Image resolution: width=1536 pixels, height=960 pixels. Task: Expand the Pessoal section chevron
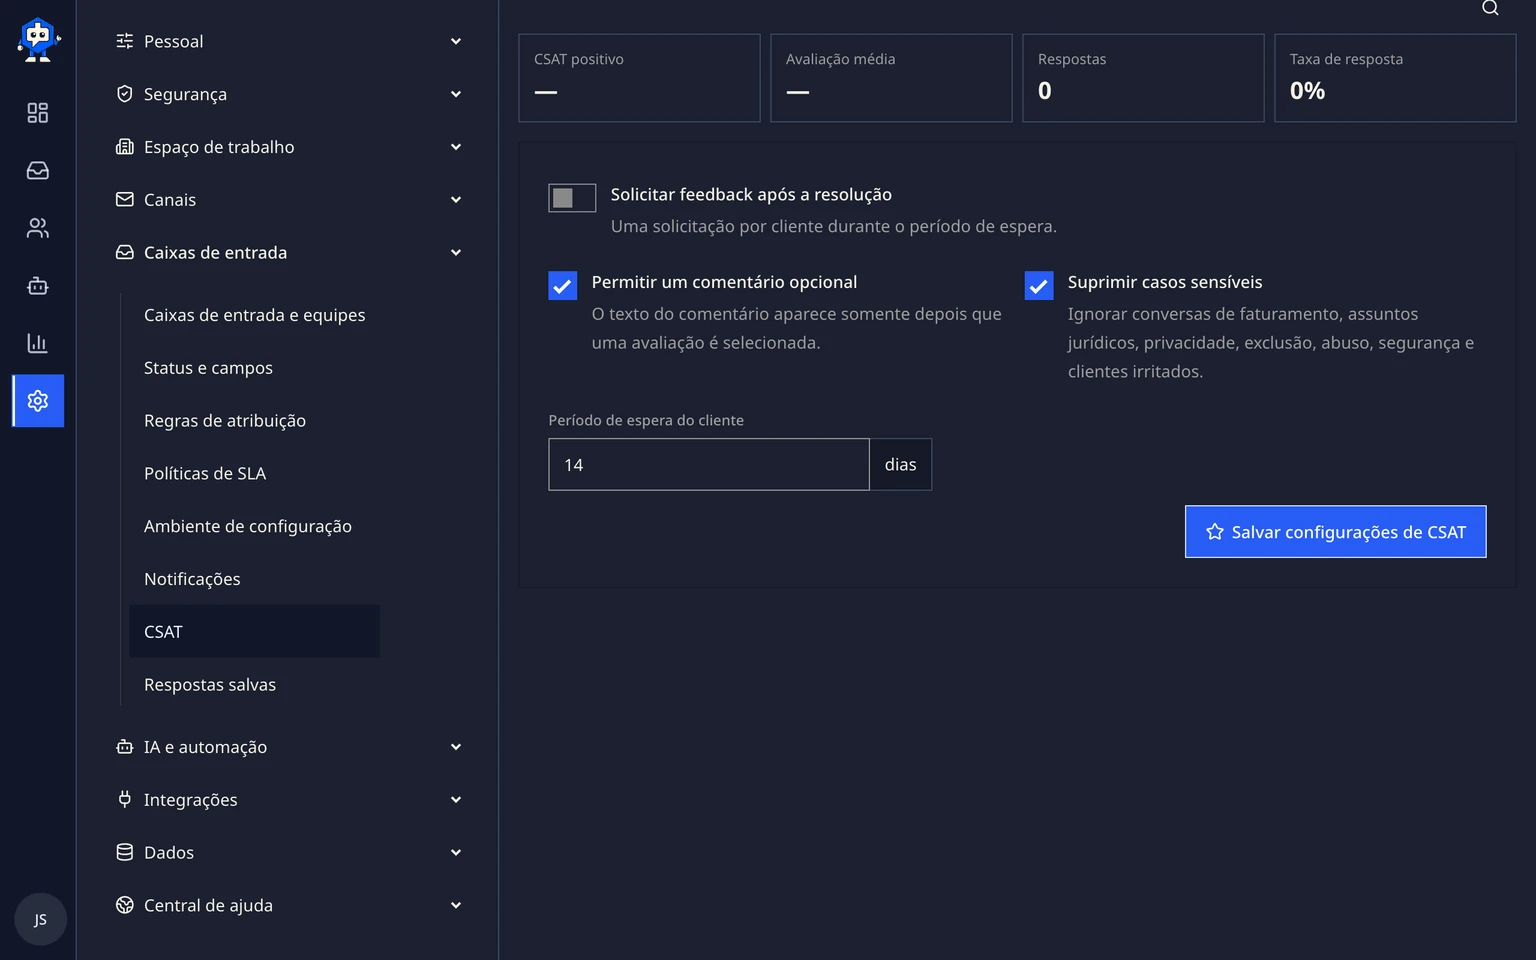pyautogui.click(x=456, y=41)
